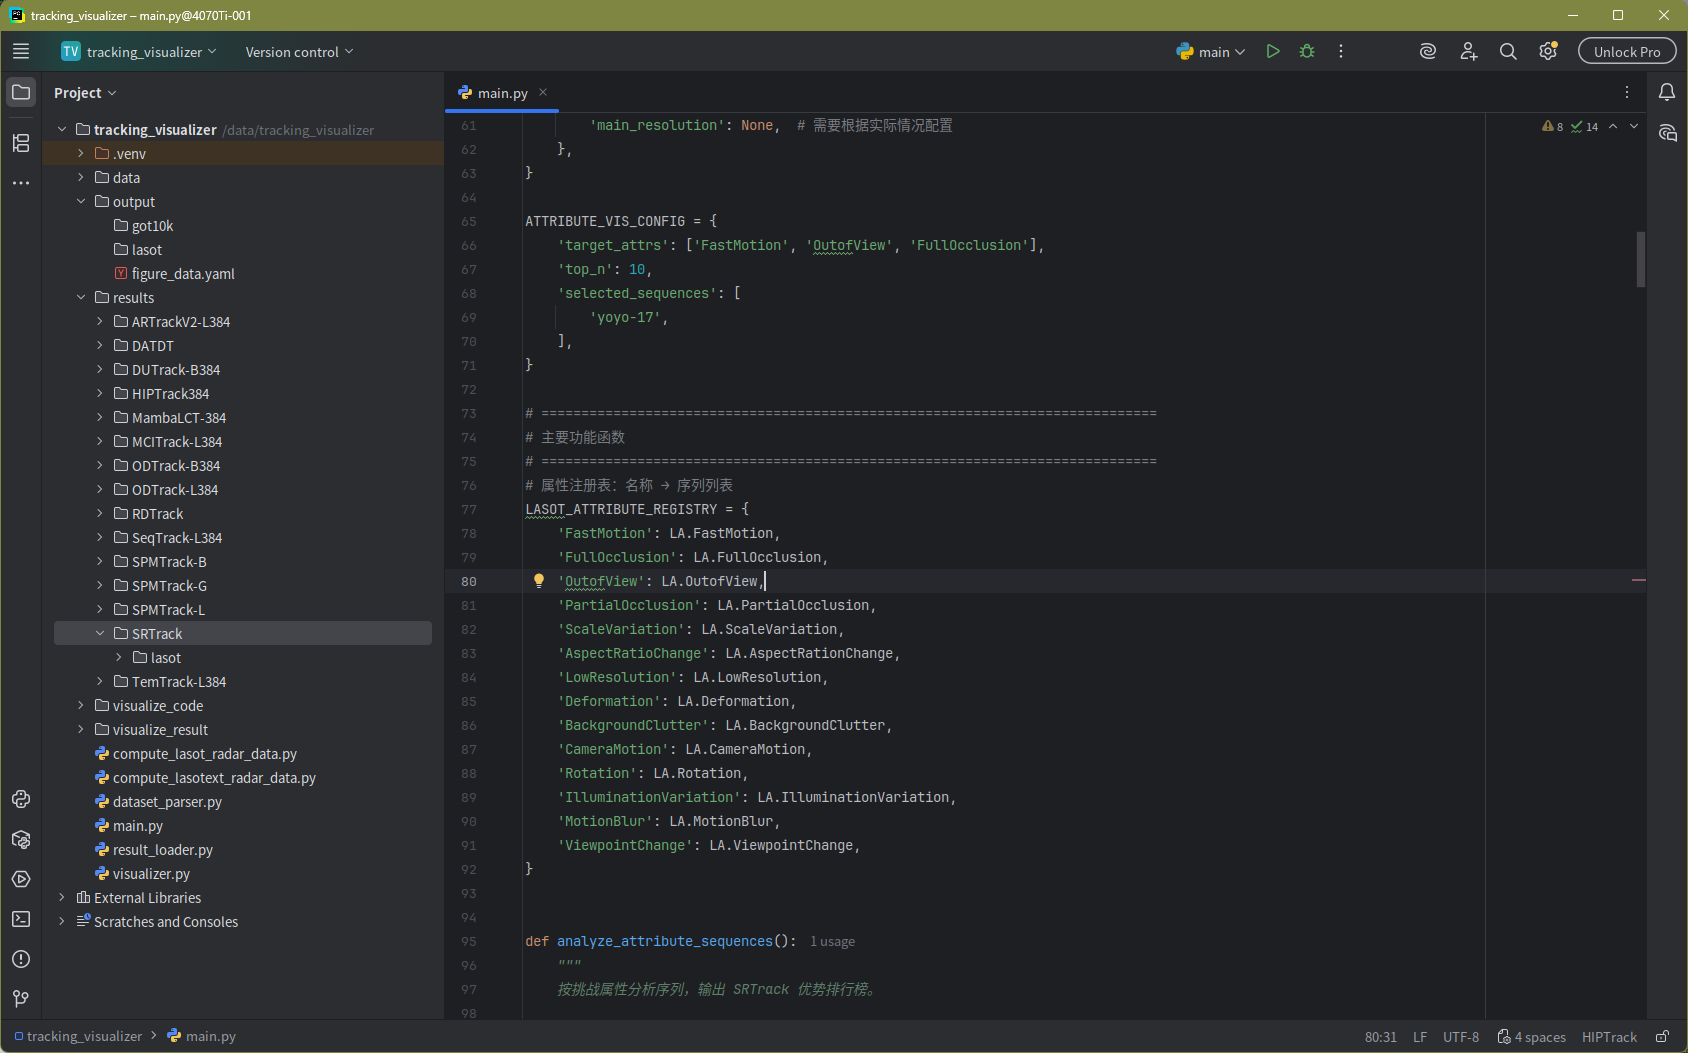Open the Python Console tool window
The image size is (1688, 1053).
tap(21, 799)
